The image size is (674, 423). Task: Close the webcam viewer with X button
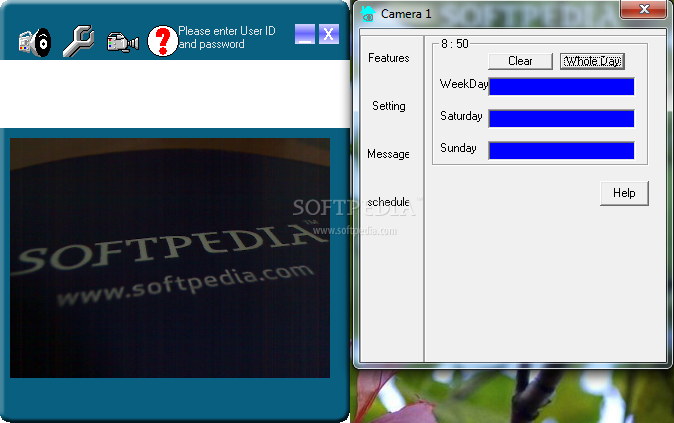click(329, 34)
